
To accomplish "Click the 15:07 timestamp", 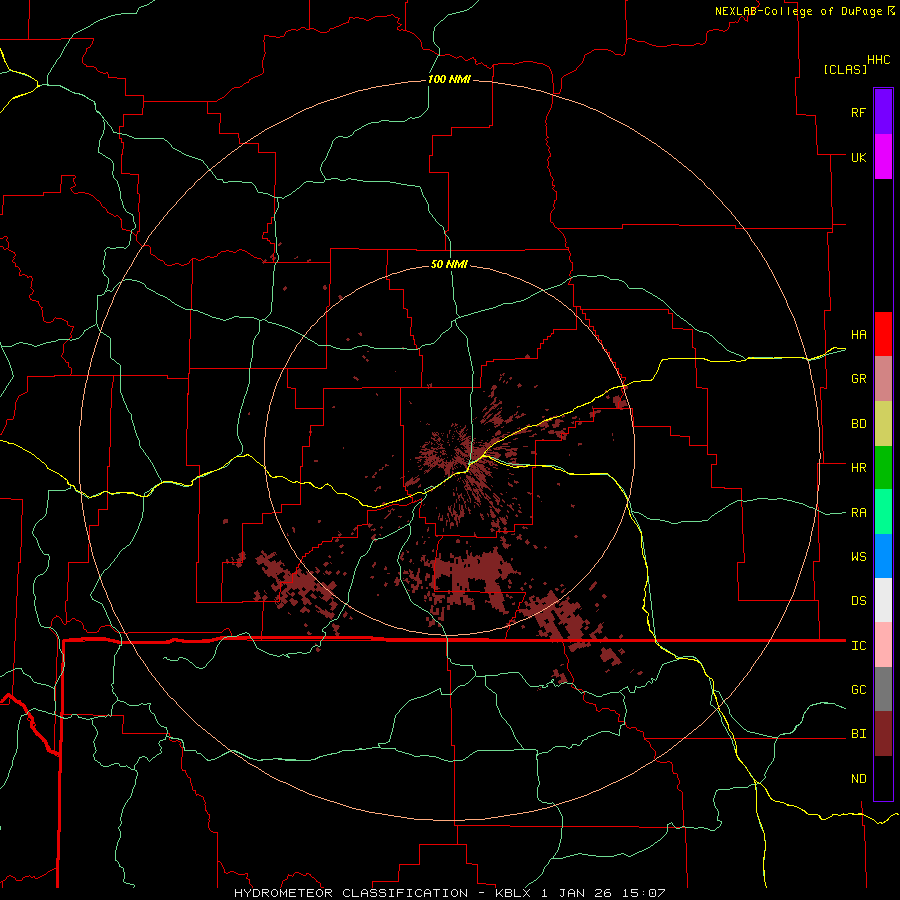I will pyautogui.click(x=646, y=893).
